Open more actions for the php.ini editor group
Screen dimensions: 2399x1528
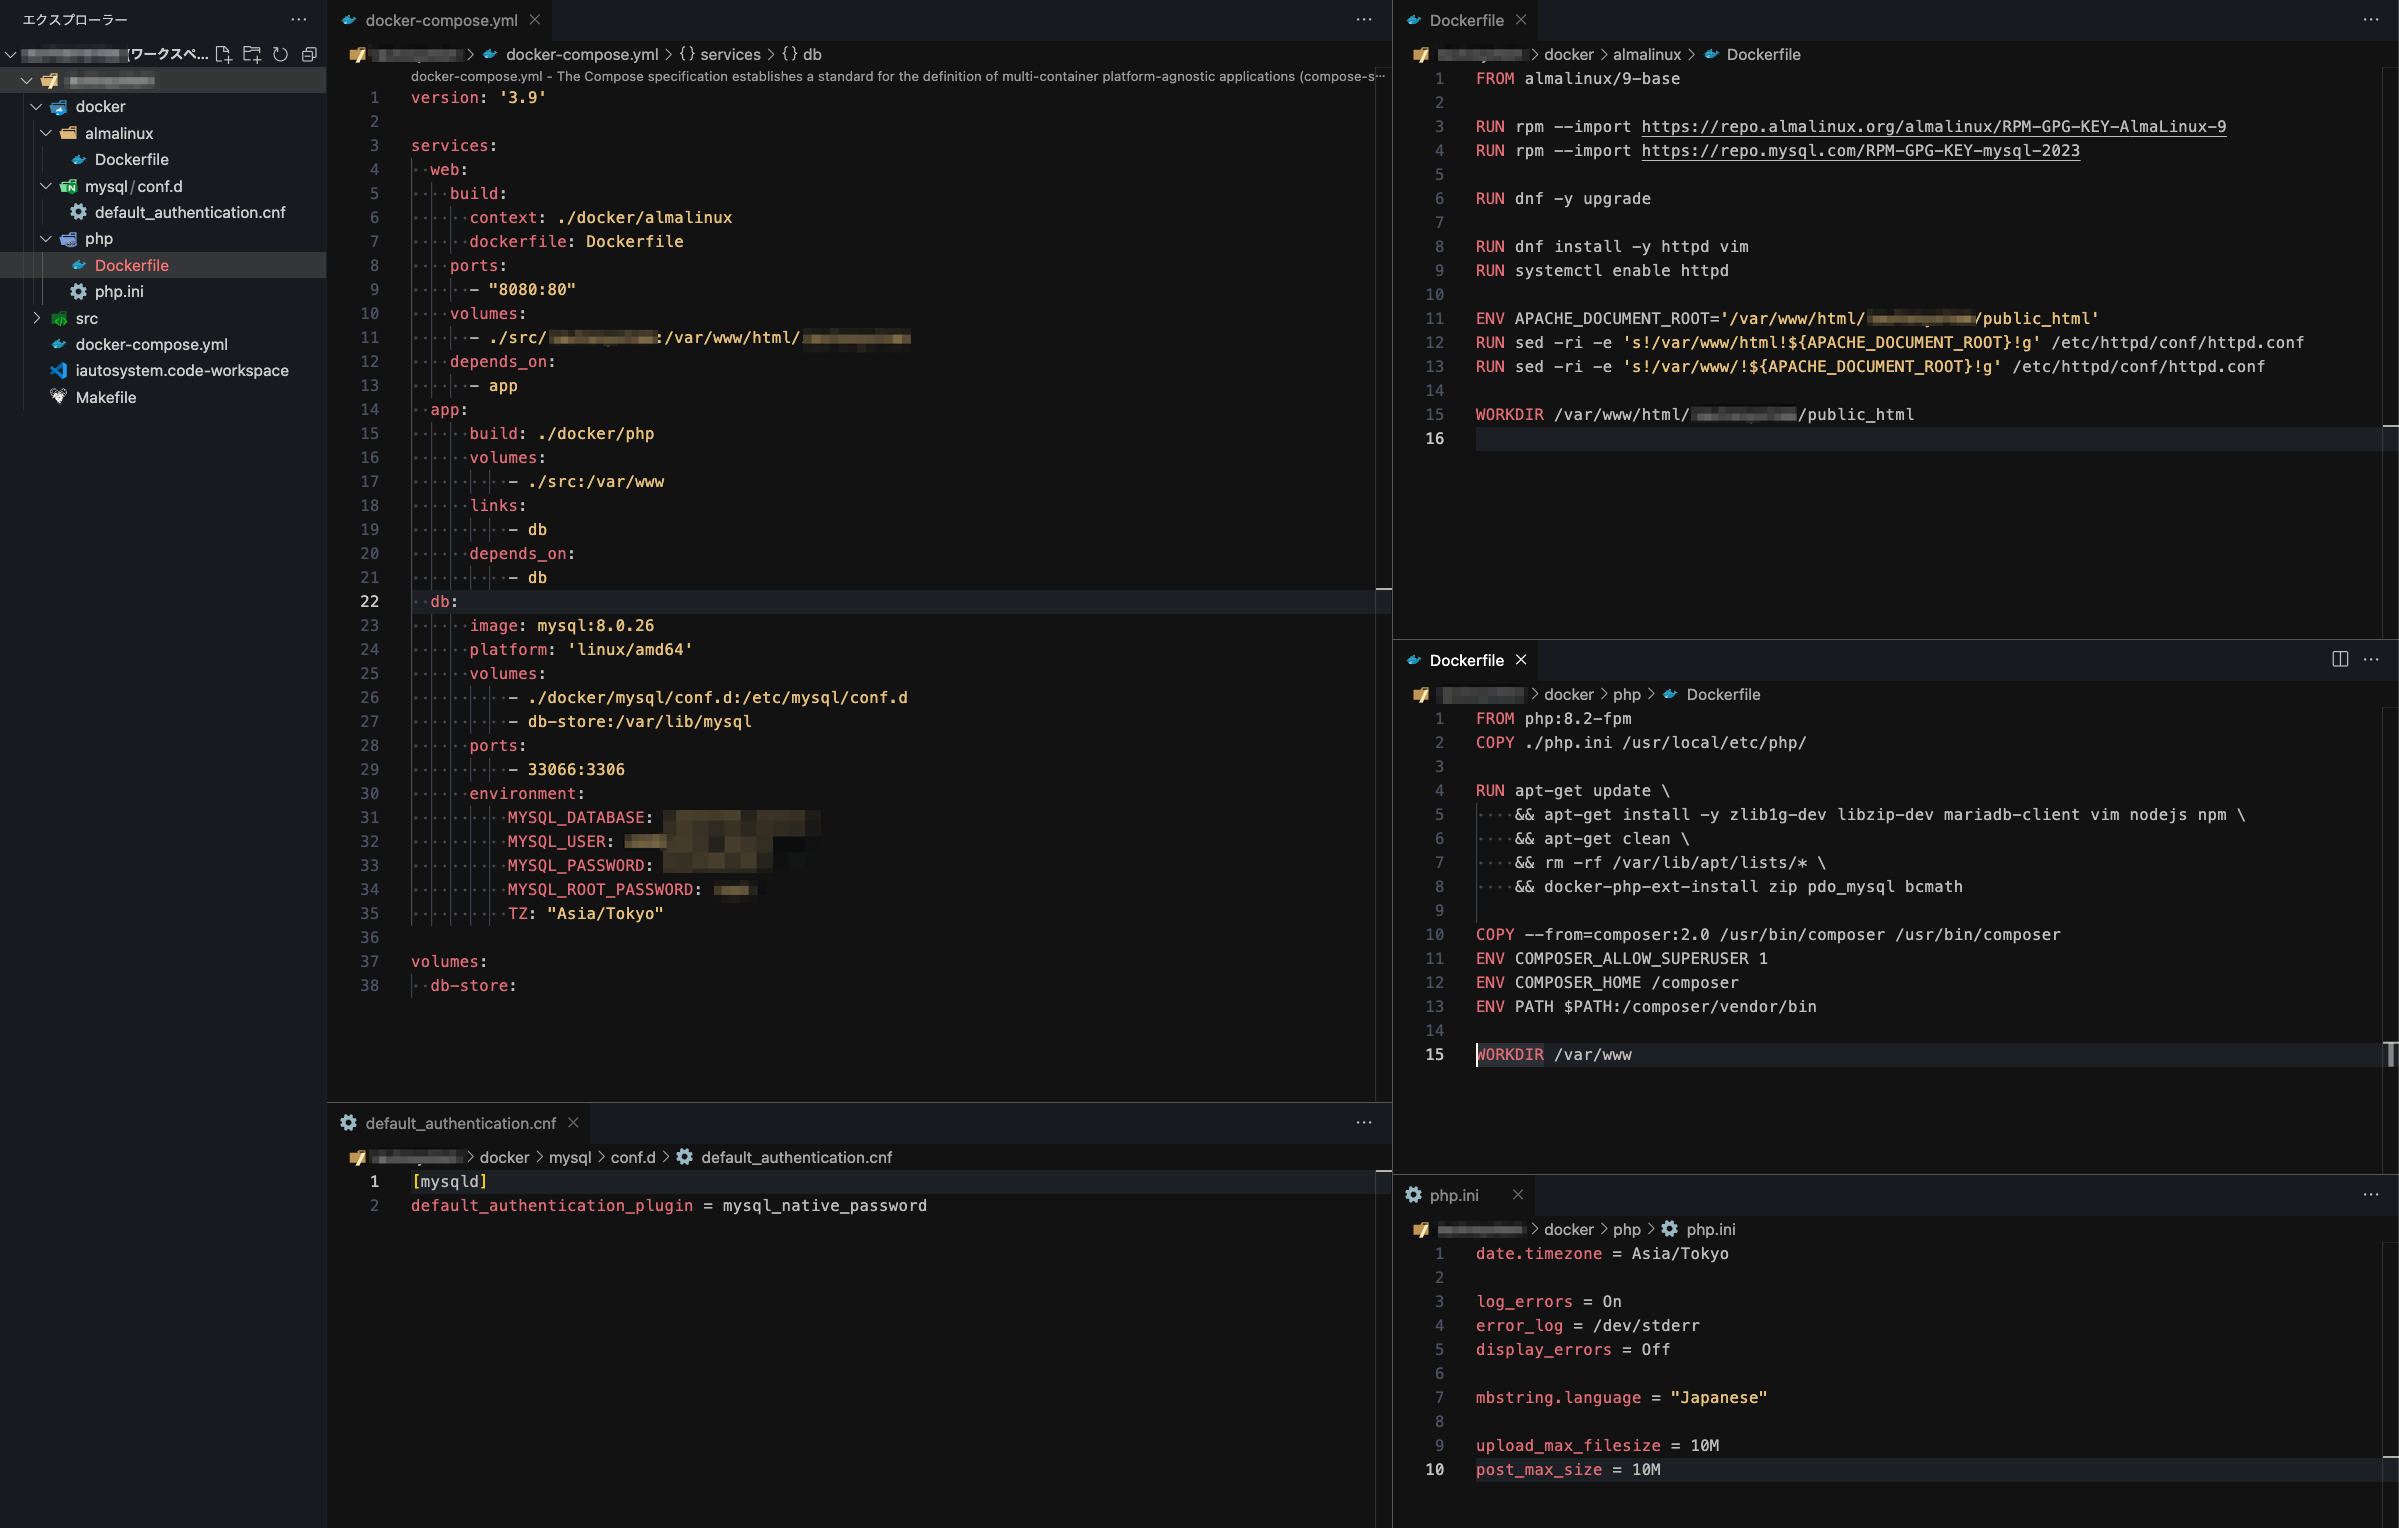coord(2372,1194)
